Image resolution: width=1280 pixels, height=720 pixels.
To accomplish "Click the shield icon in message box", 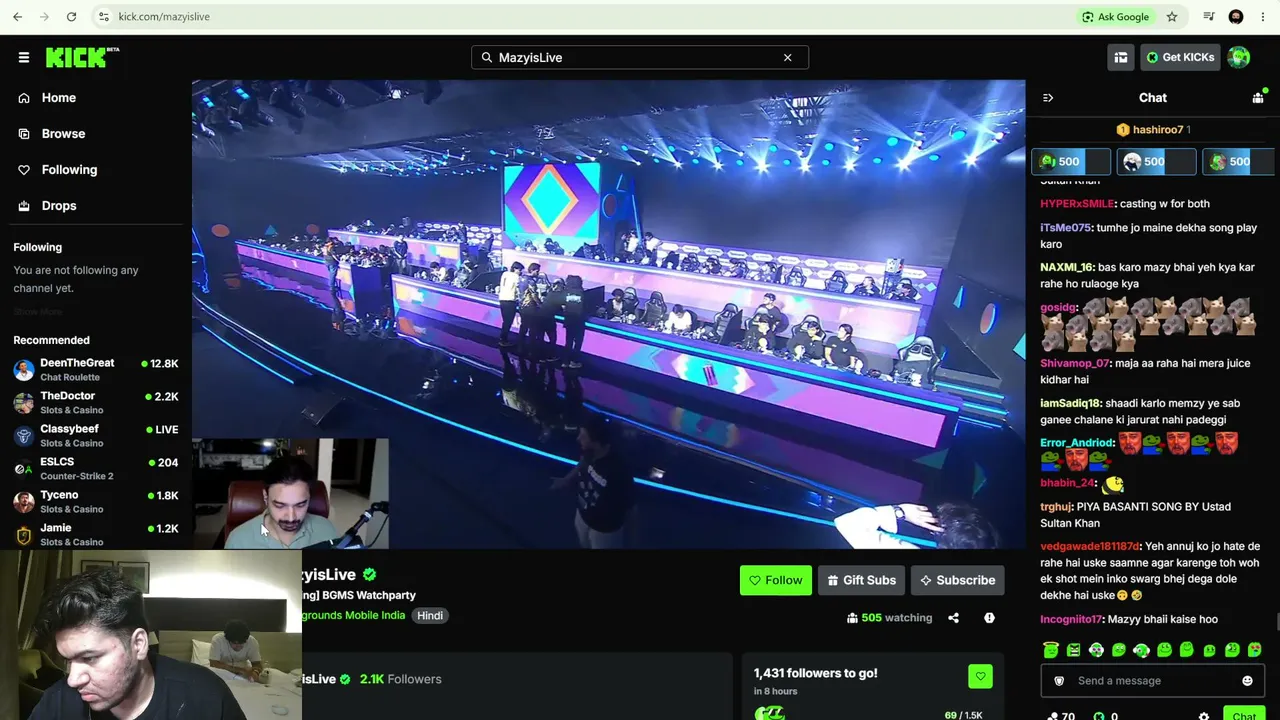I will pyautogui.click(x=1059, y=681).
